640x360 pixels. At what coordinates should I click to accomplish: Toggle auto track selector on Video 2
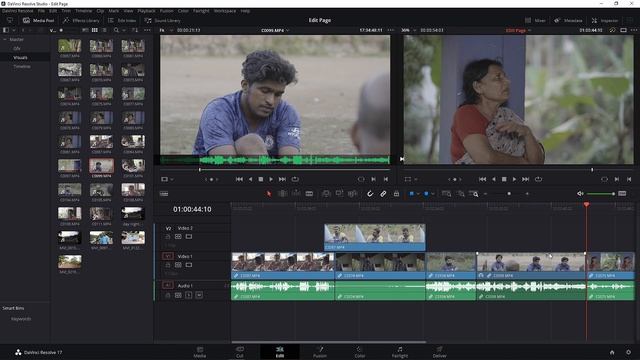178,237
